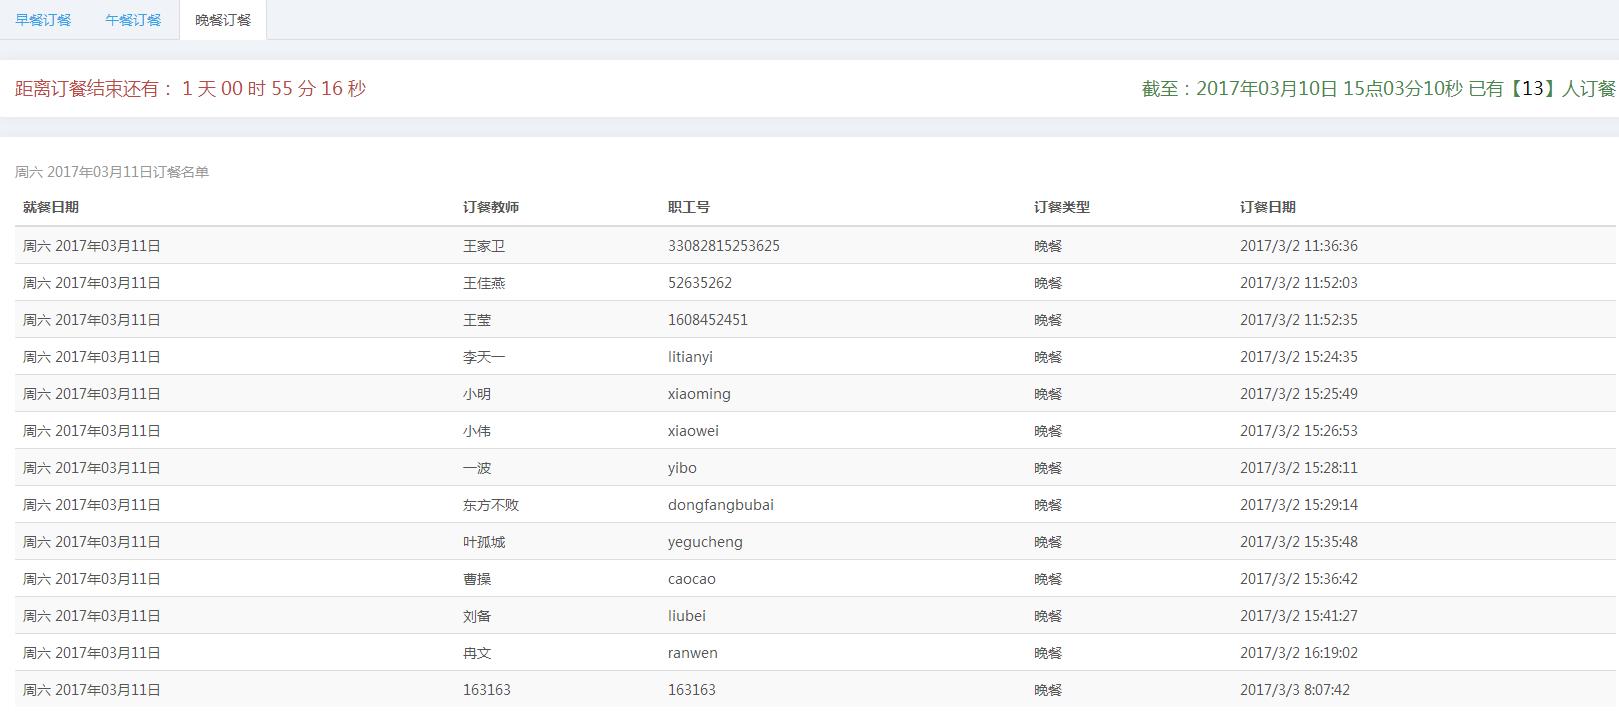Select teacher name 刘备
The height and width of the screenshot is (720, 1619).
[477, 616]
